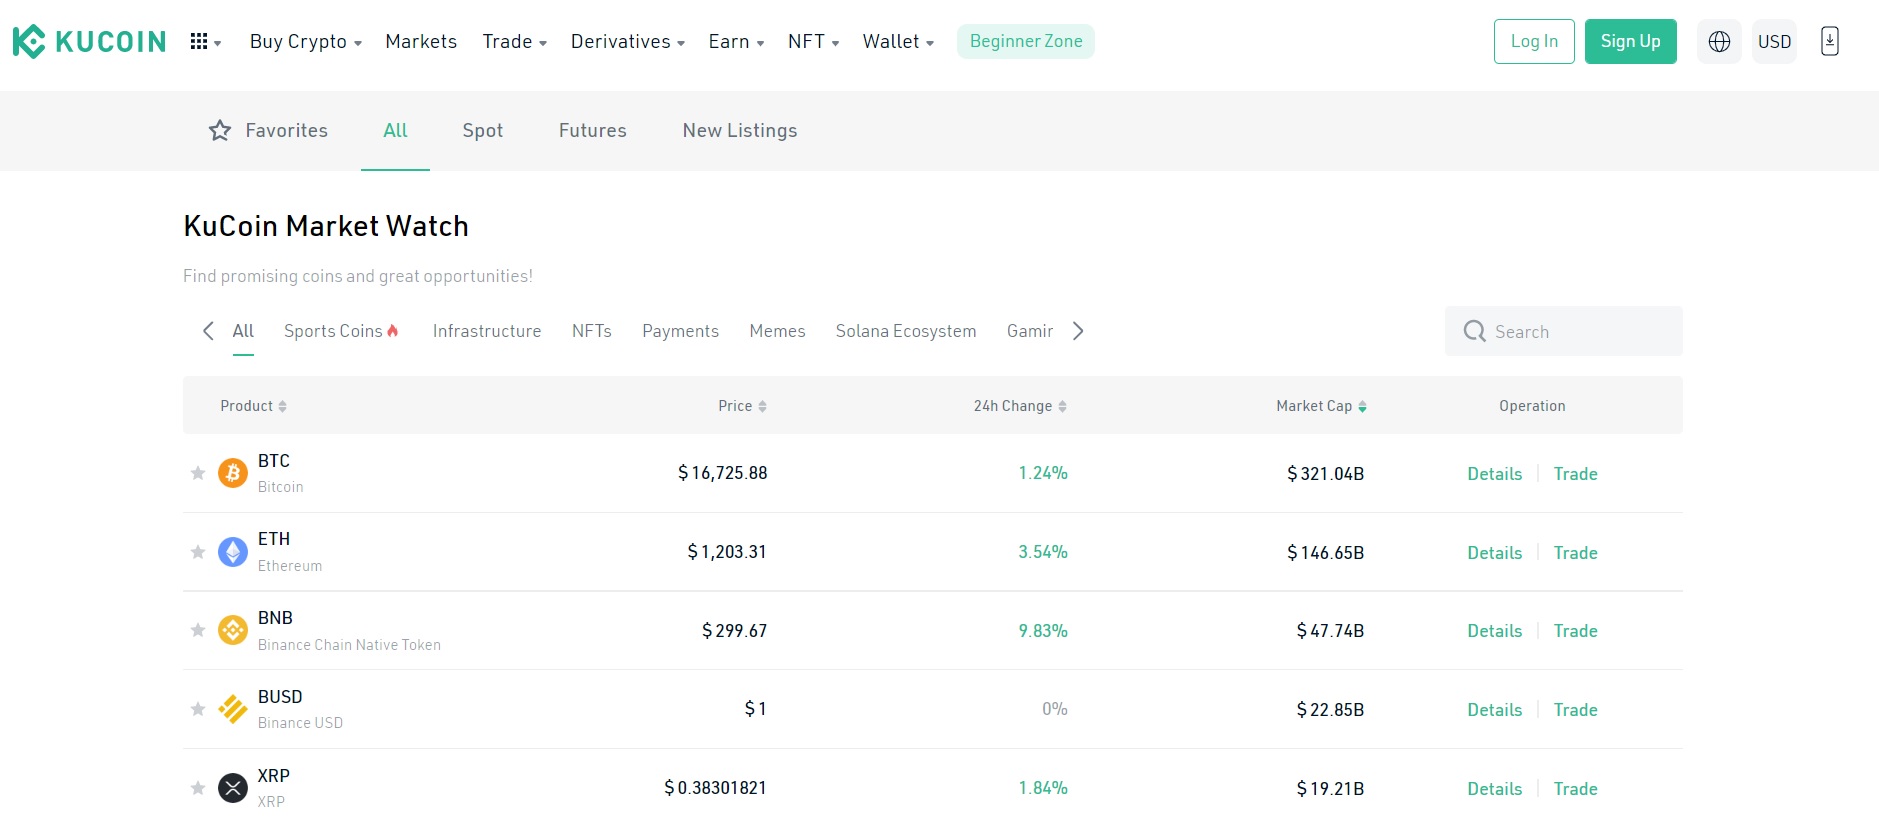Switch to the Favorites tab
Screen dimensions: 1879x824
[268, 130]
